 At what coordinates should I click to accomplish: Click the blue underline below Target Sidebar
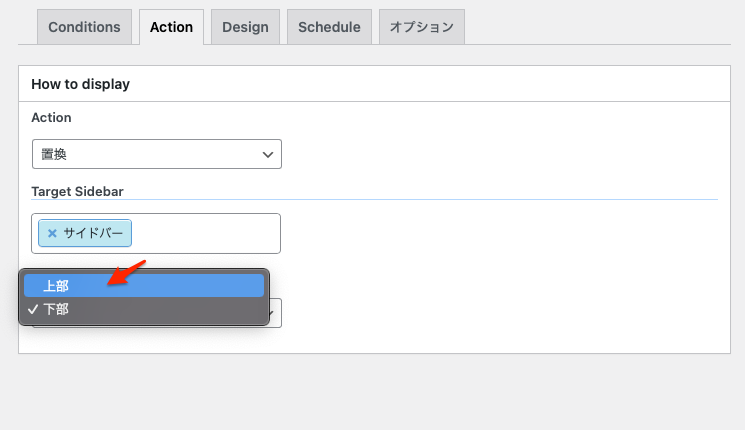pyautogui.click(x=374, y=200)
